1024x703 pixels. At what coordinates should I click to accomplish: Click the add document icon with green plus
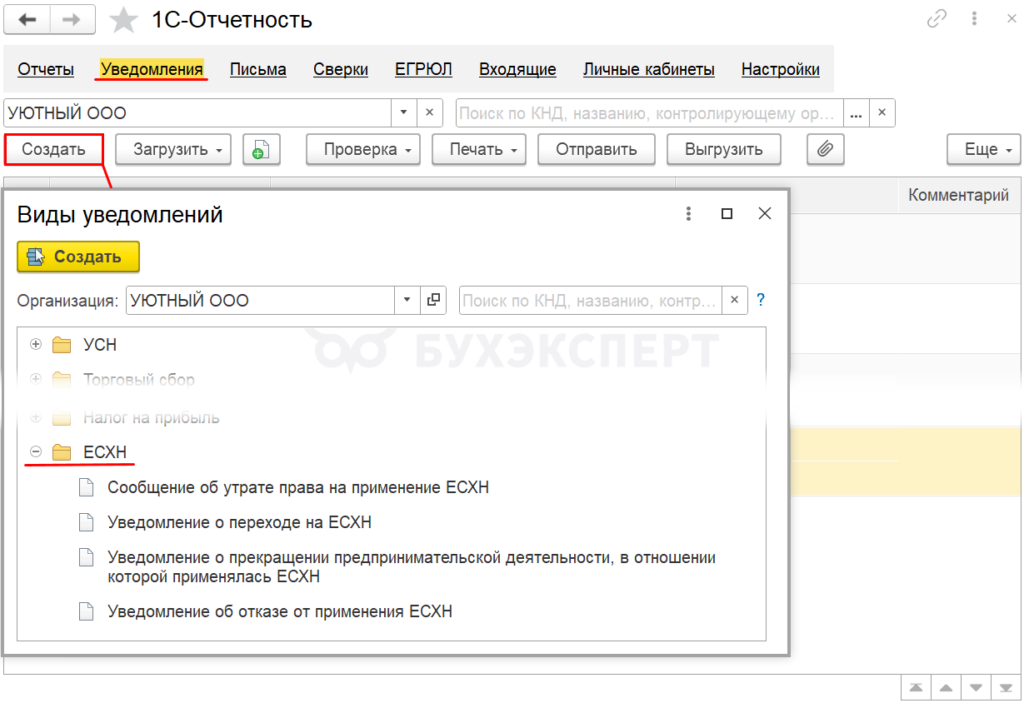point(261,150)
